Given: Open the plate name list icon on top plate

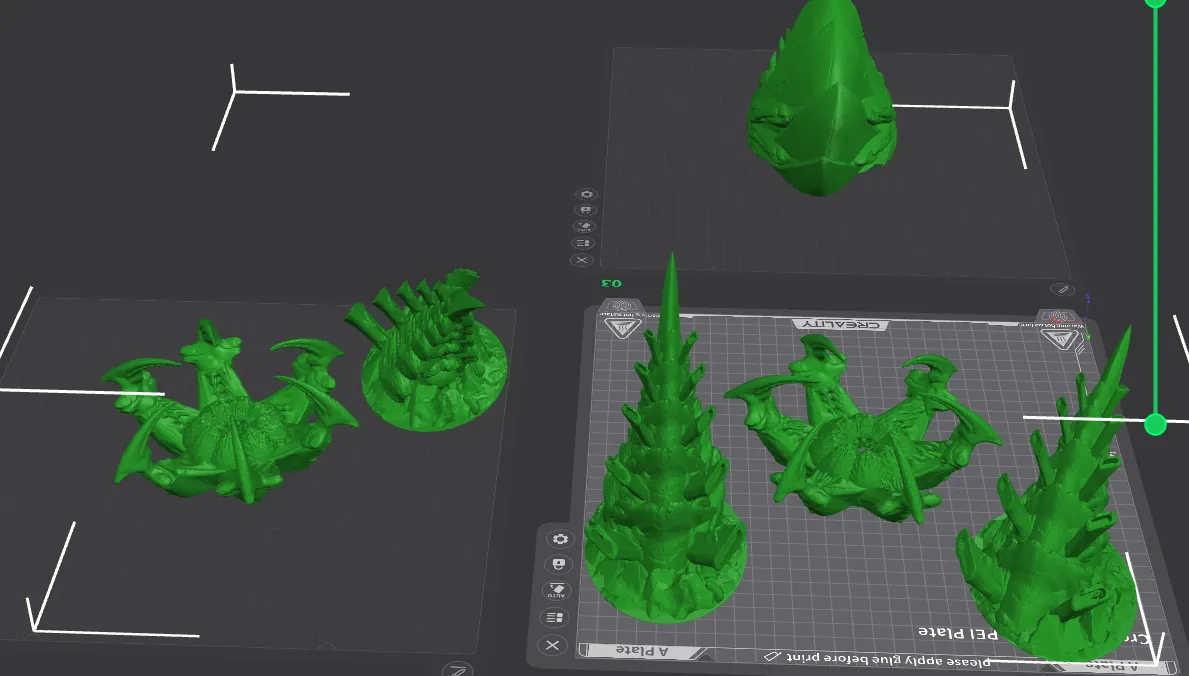Looking at the screenshot, I should [584, 242].
